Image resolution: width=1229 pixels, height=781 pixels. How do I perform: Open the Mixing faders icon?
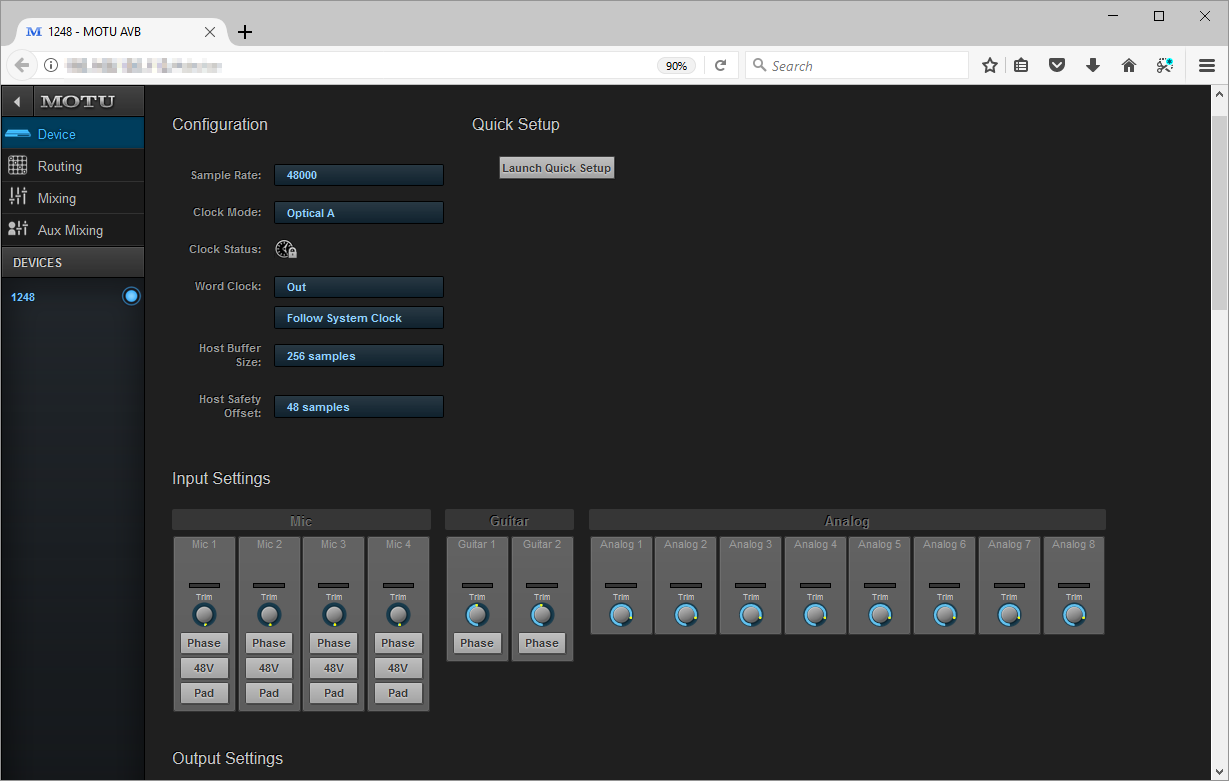17,197
